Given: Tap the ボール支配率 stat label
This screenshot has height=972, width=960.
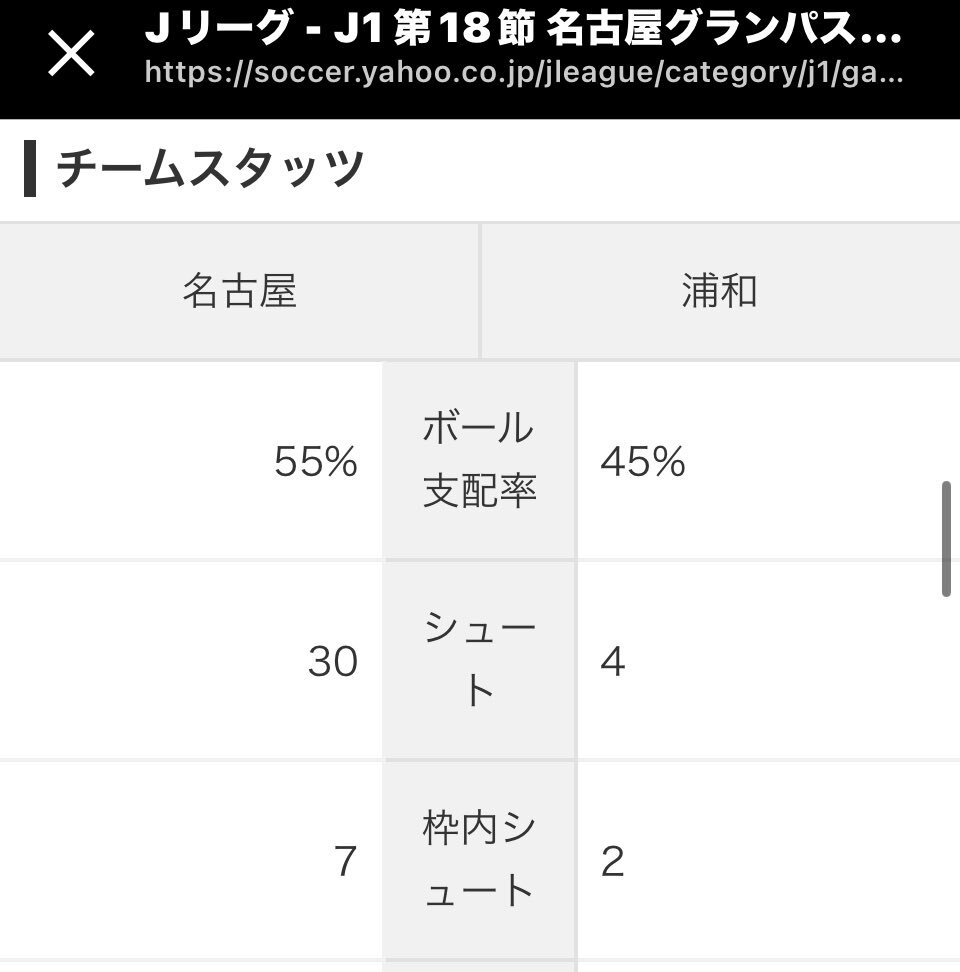Looking at the screenshot, I should (x=480, y=460).
